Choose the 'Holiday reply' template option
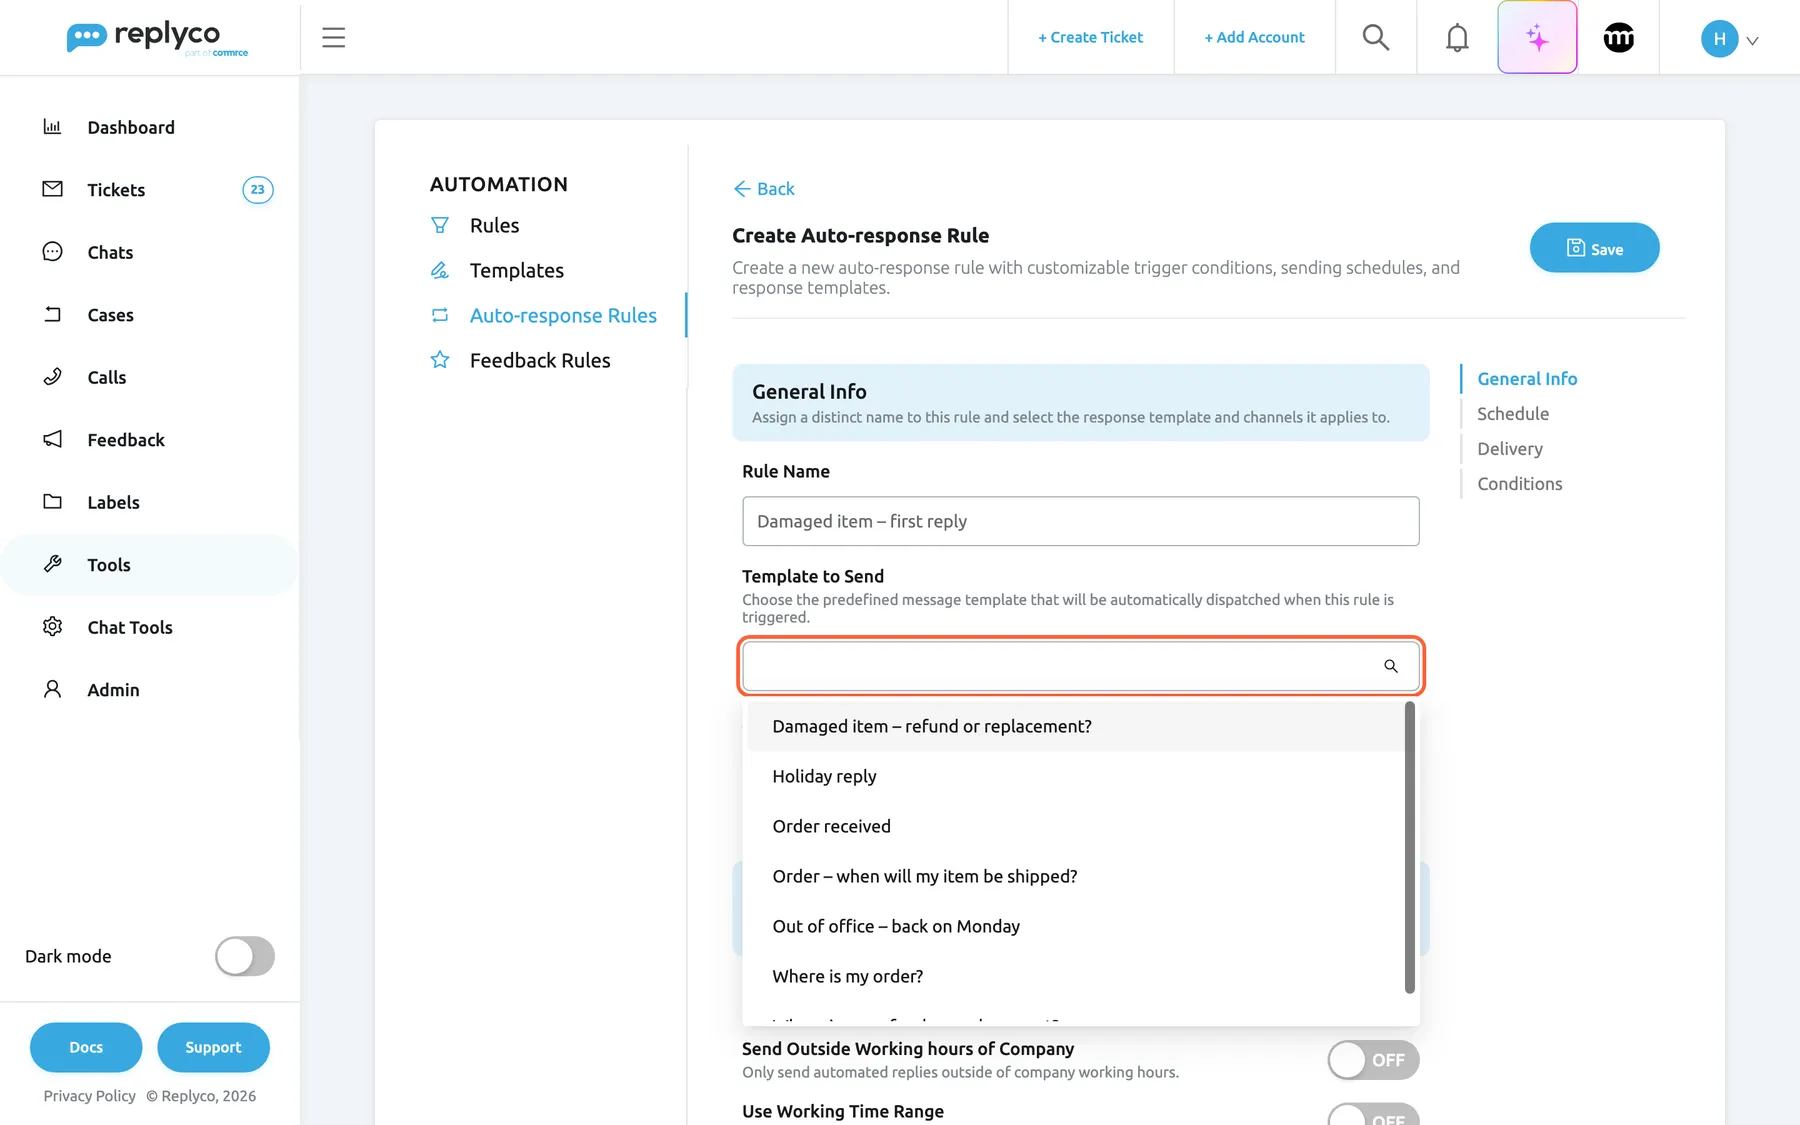The width and height of the screenshot is (1800, 1125). pos(1075,777)
